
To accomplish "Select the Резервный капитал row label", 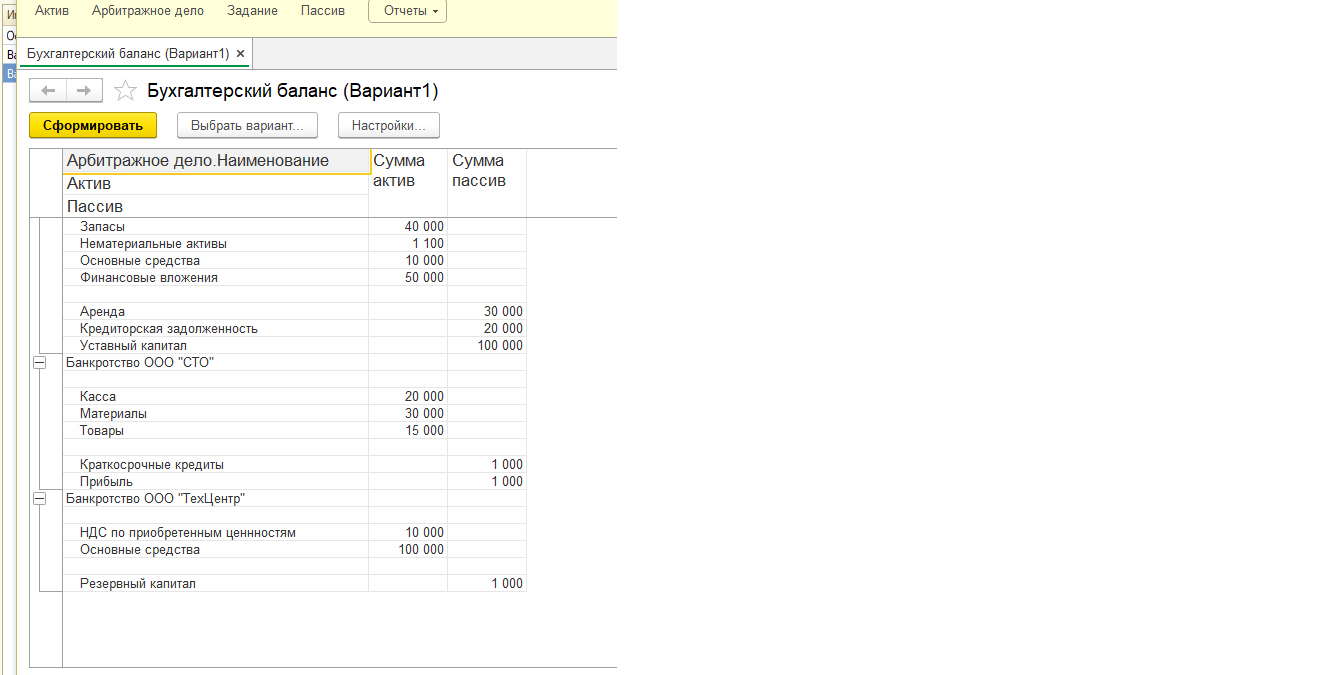I will 138,584.
